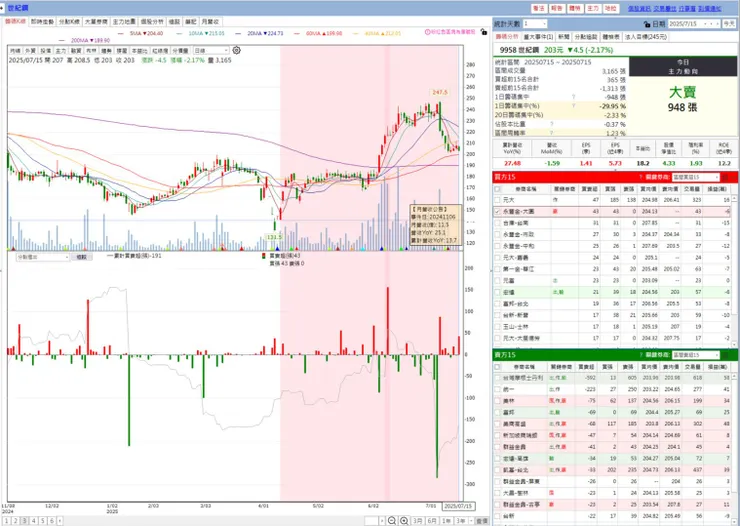Viewport: 740px width, 526px height.
Task: Click the input field left of the zoom icons
Action: coord(371,521)
